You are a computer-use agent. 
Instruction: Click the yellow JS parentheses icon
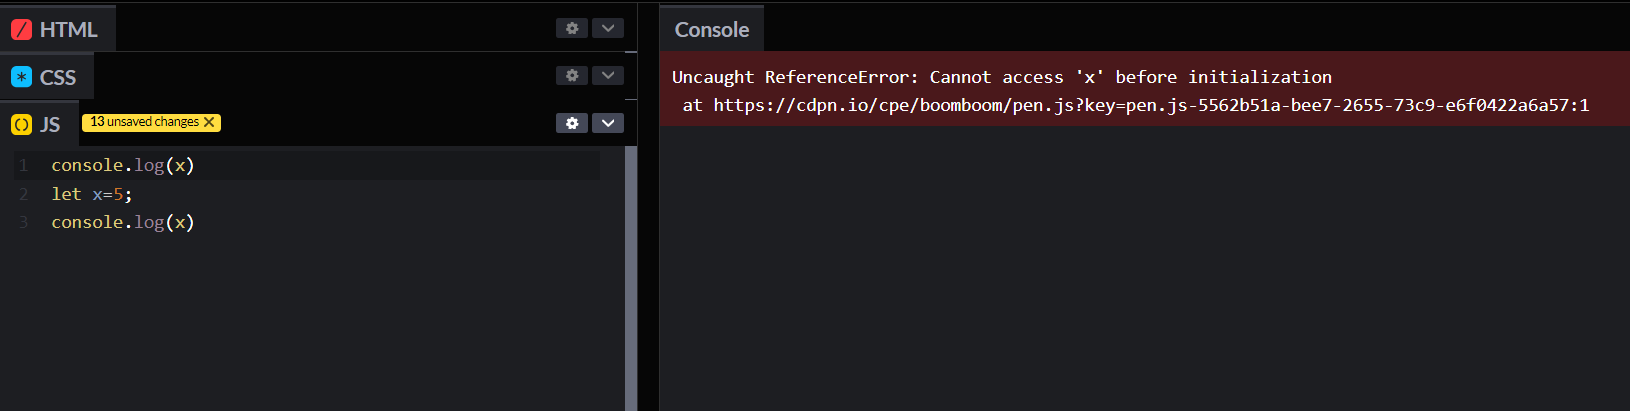point(21,125)
